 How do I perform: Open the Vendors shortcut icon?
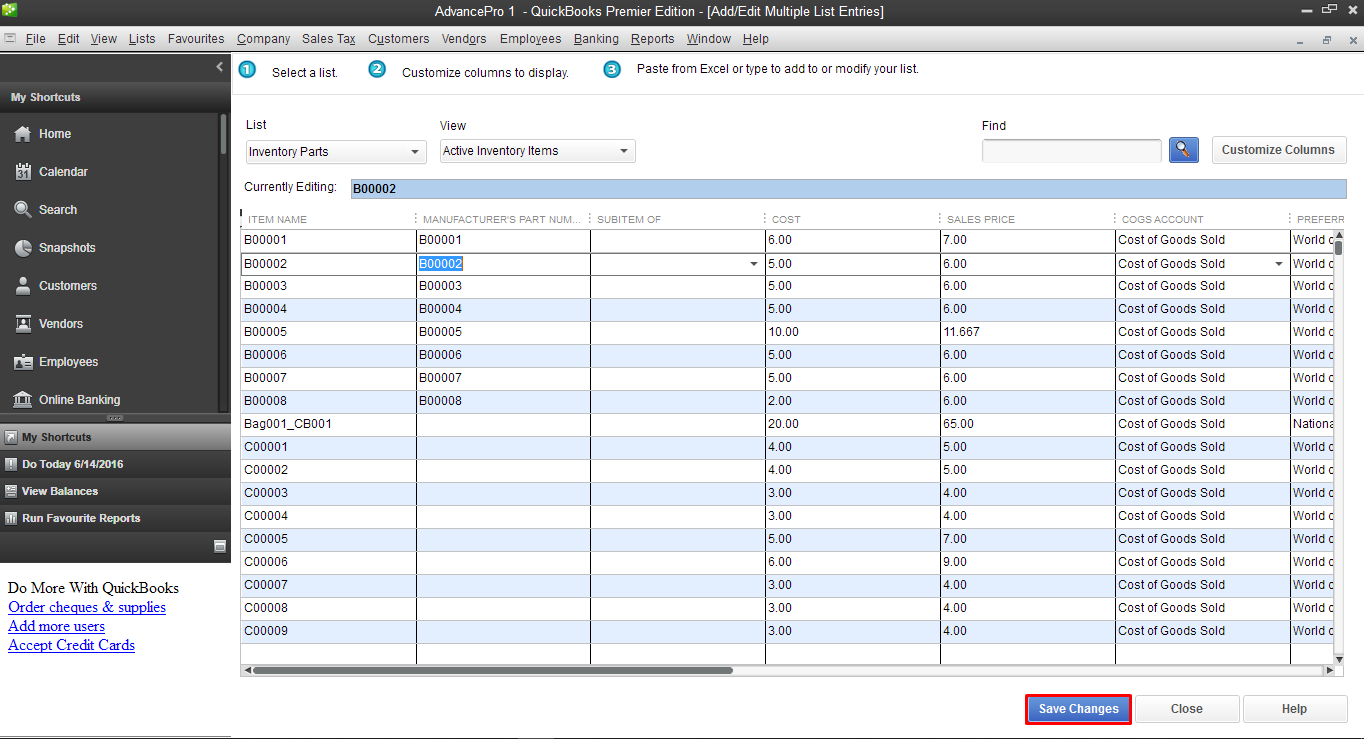tap(23, 324)
